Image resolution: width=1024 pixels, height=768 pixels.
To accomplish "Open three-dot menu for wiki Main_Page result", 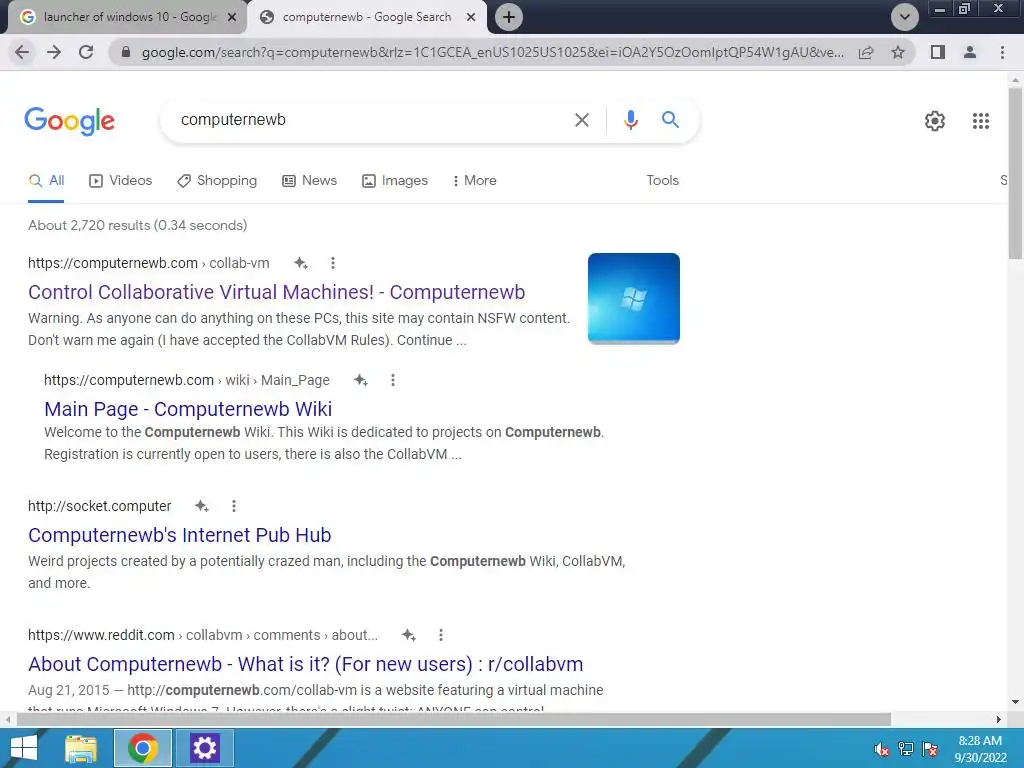I will click(x=392, y=380).
